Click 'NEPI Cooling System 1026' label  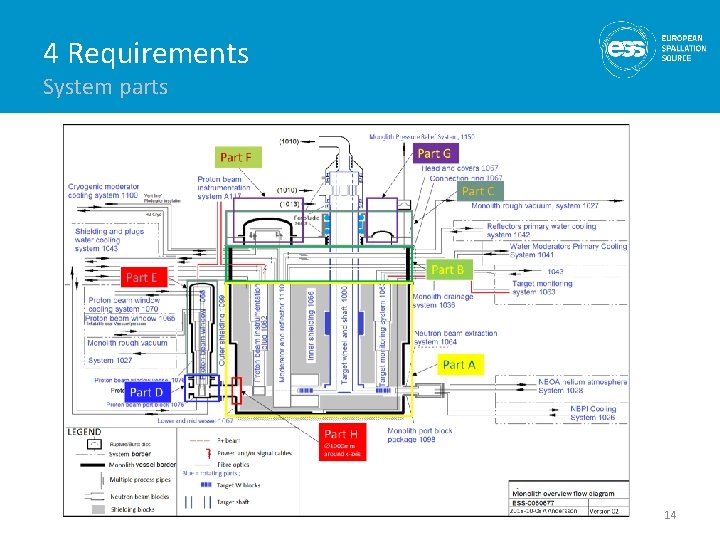click(x=593, y=413)
